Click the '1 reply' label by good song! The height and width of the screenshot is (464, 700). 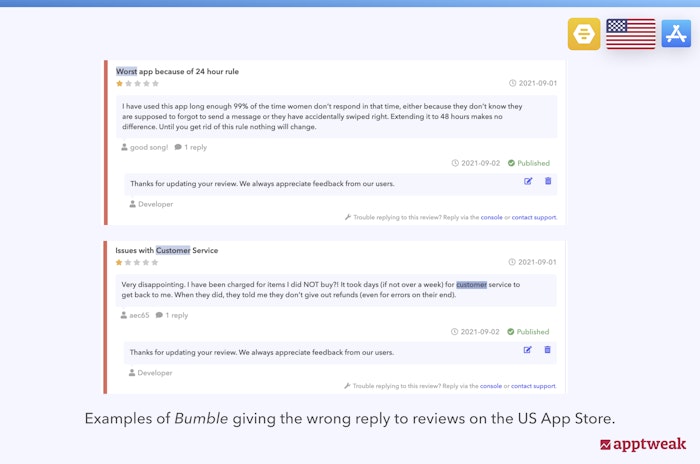click(191, 147)
